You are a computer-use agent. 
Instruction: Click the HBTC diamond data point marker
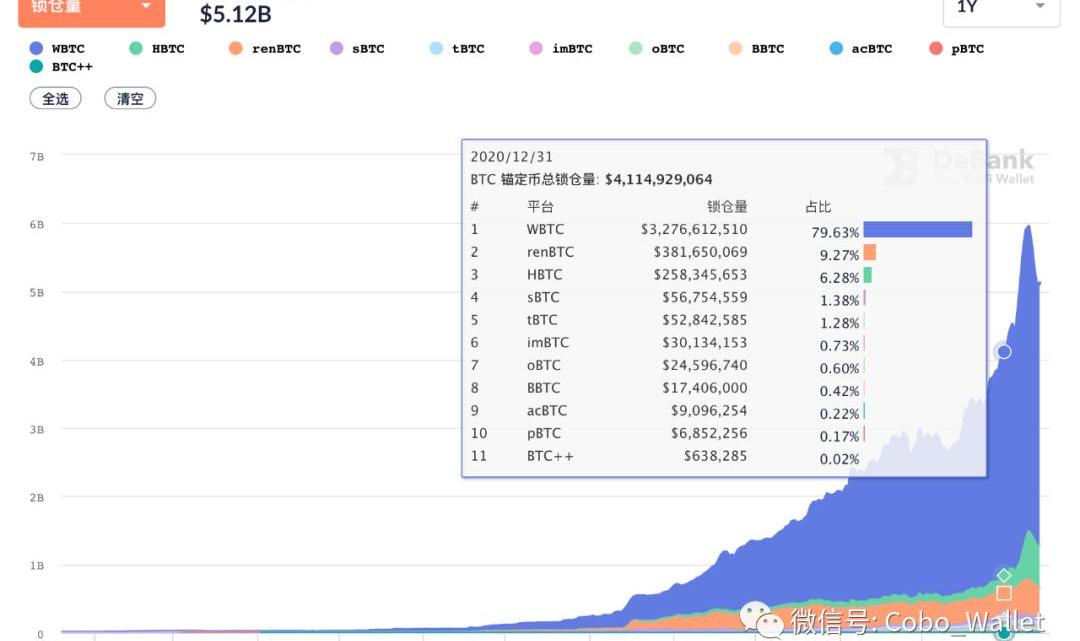click(1004, 575)
